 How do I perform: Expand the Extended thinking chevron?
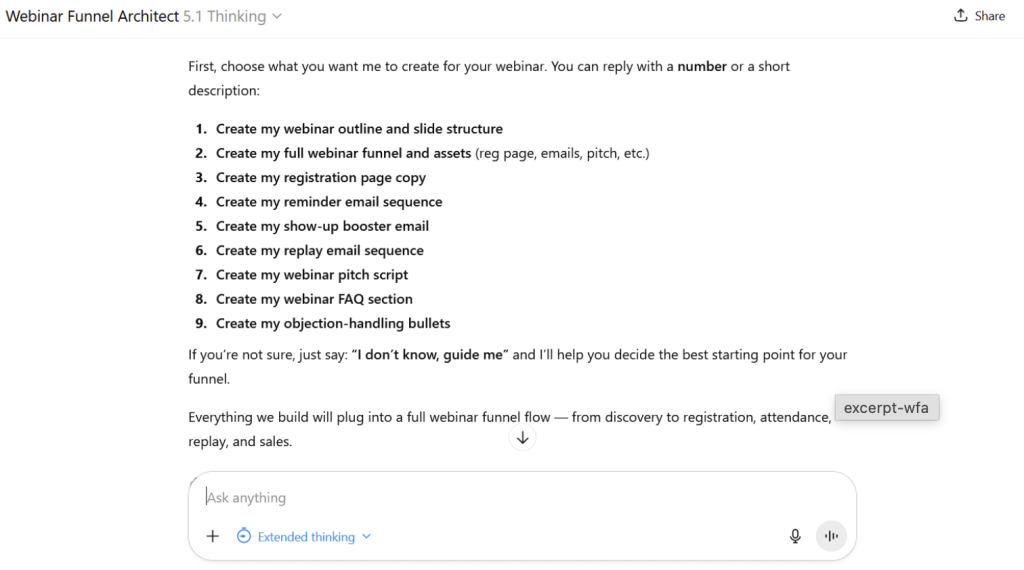pos(367,536)
